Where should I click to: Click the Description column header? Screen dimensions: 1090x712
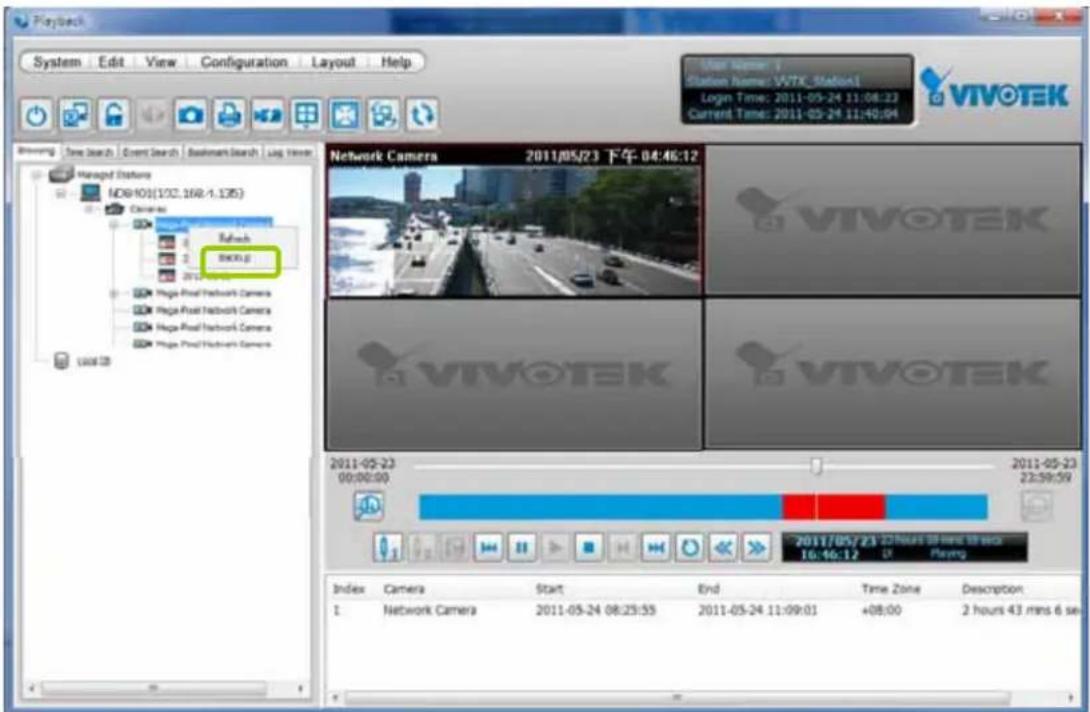click(992, 589)
